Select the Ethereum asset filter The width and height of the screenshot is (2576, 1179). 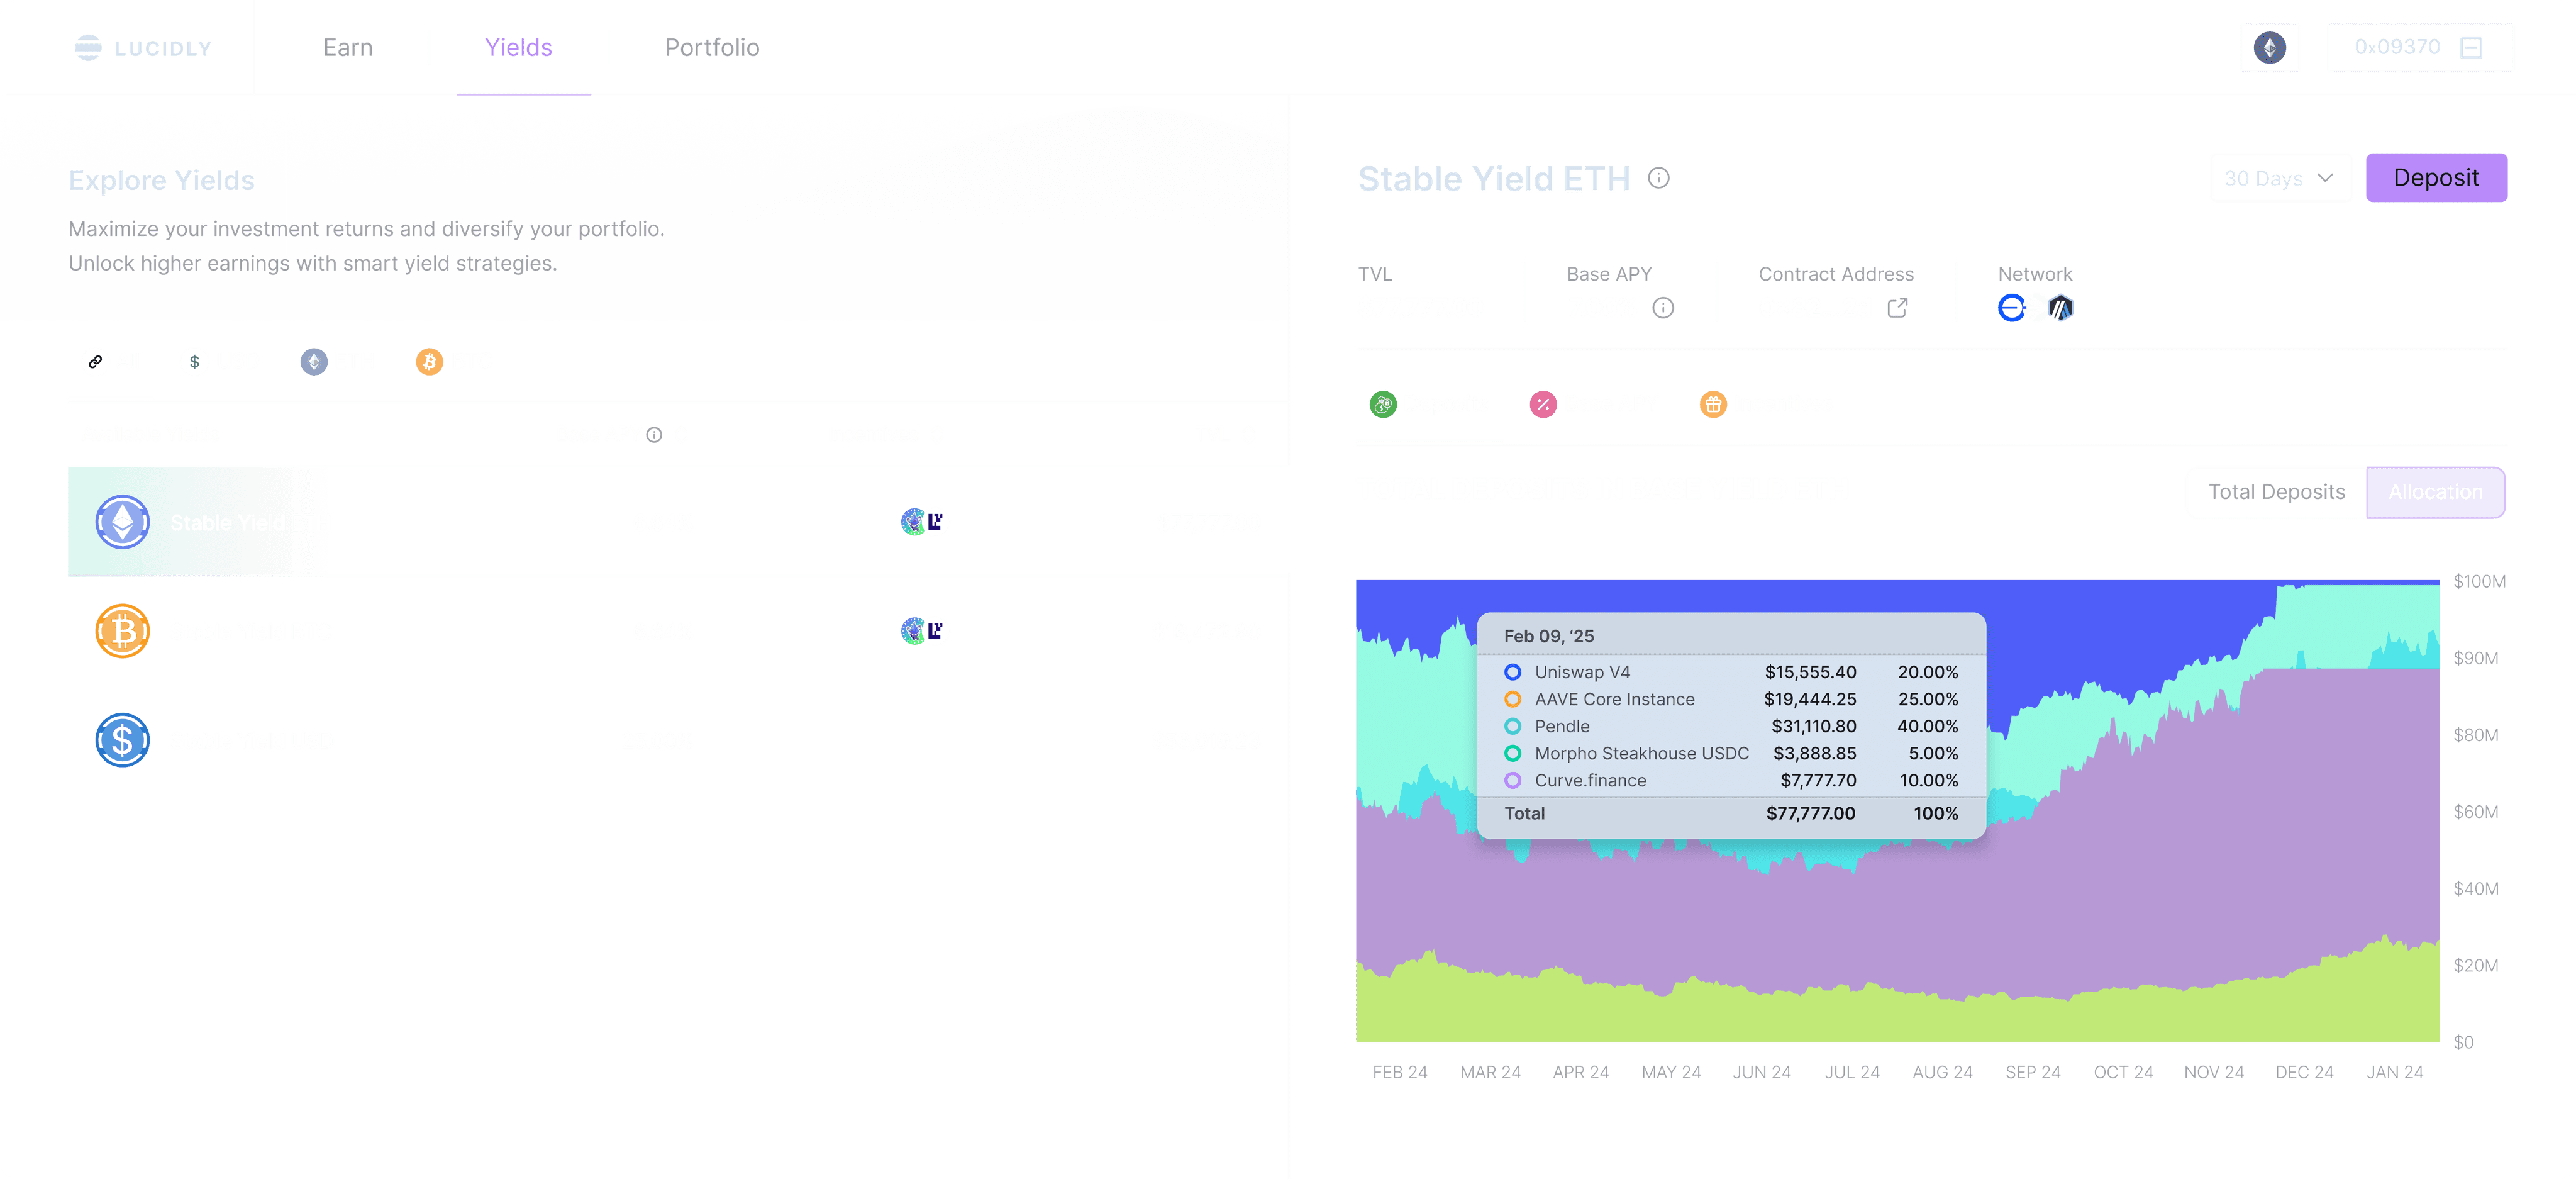pyautogui.click(x=314, y=361)
